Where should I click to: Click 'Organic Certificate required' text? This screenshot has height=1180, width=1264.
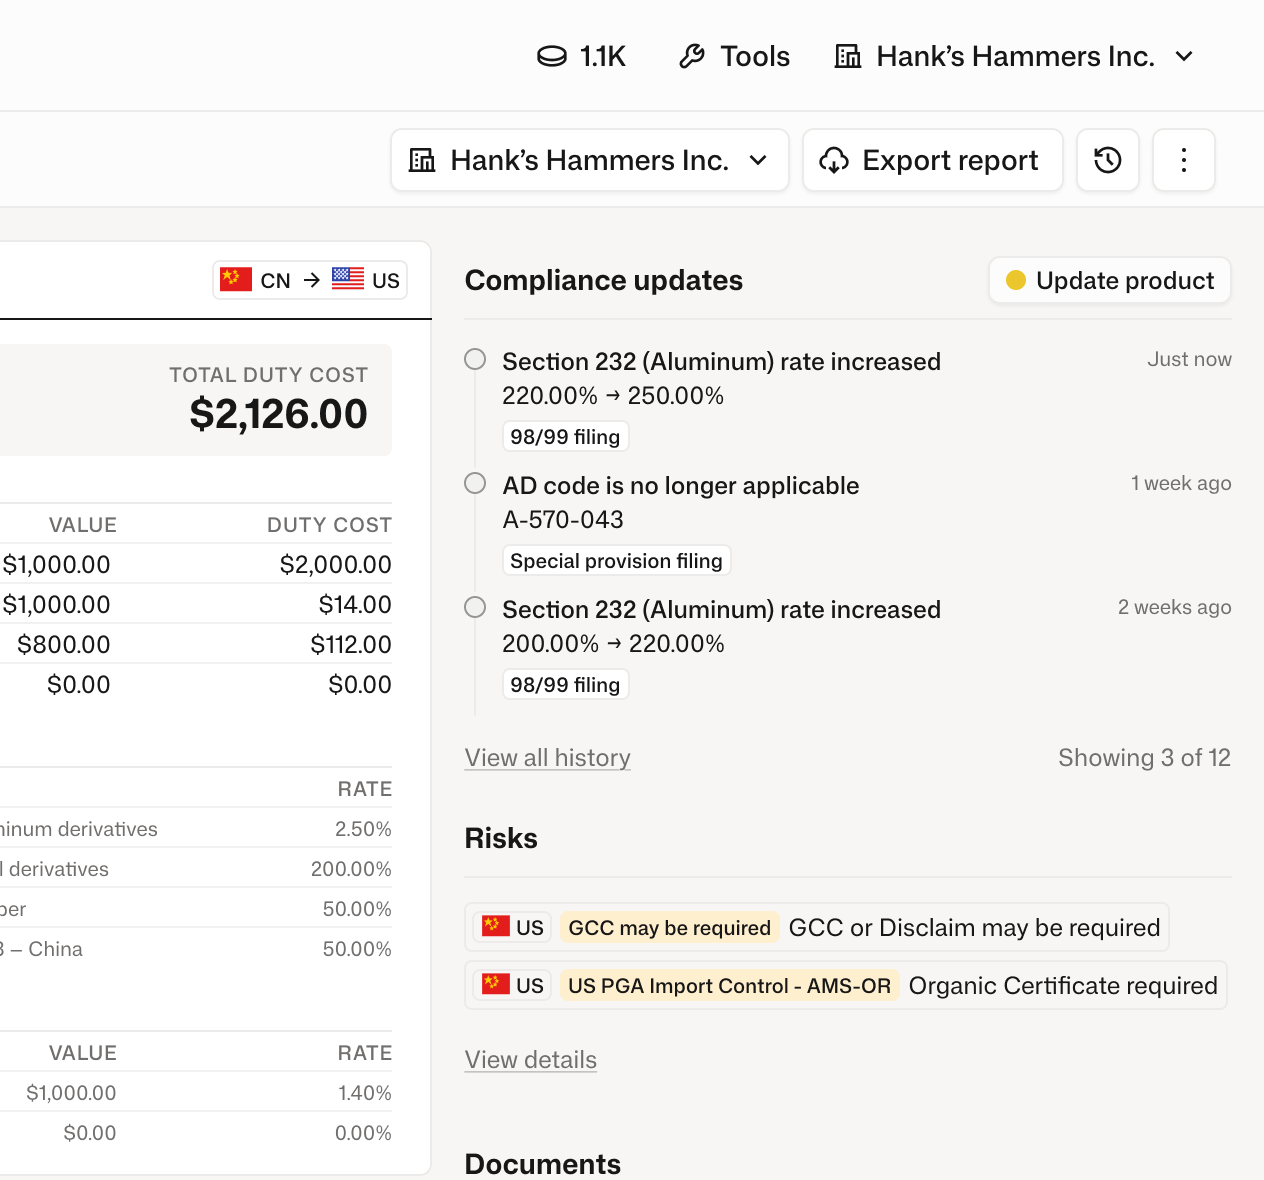pos(1063,986)
